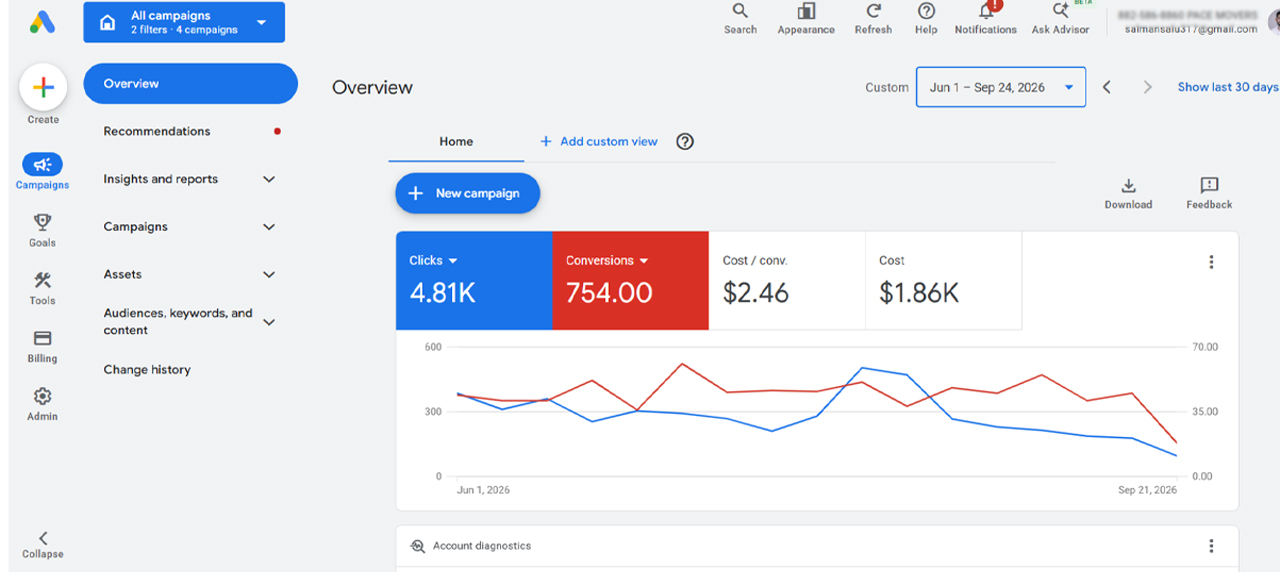The width and height of the screenshot is (1280, 572).
Task: Open the Notifications bell icon
Action: coord(986,10)
